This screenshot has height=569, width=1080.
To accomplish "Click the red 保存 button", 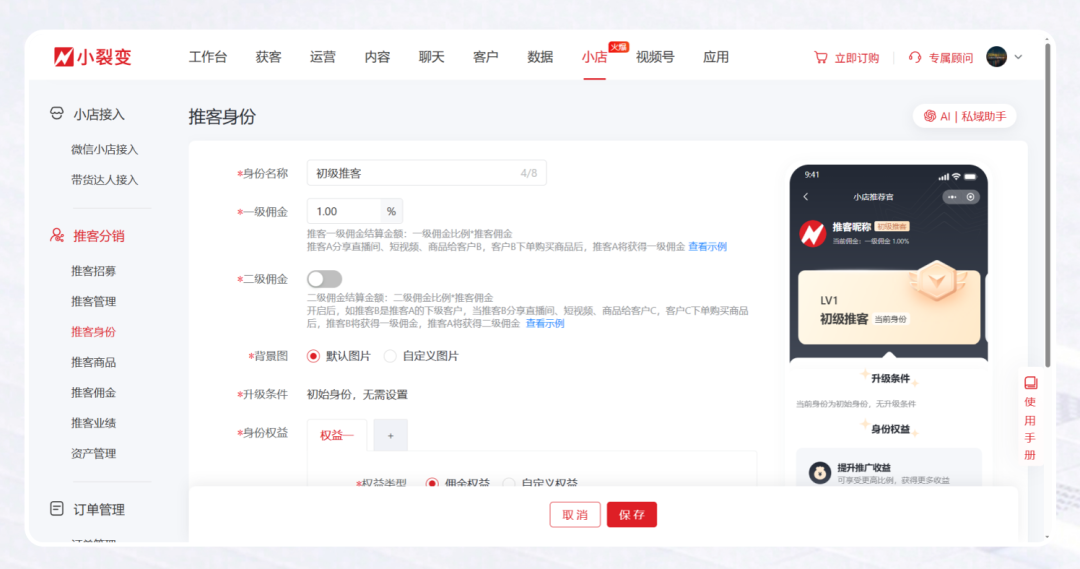I will click(x=631, y=515).
